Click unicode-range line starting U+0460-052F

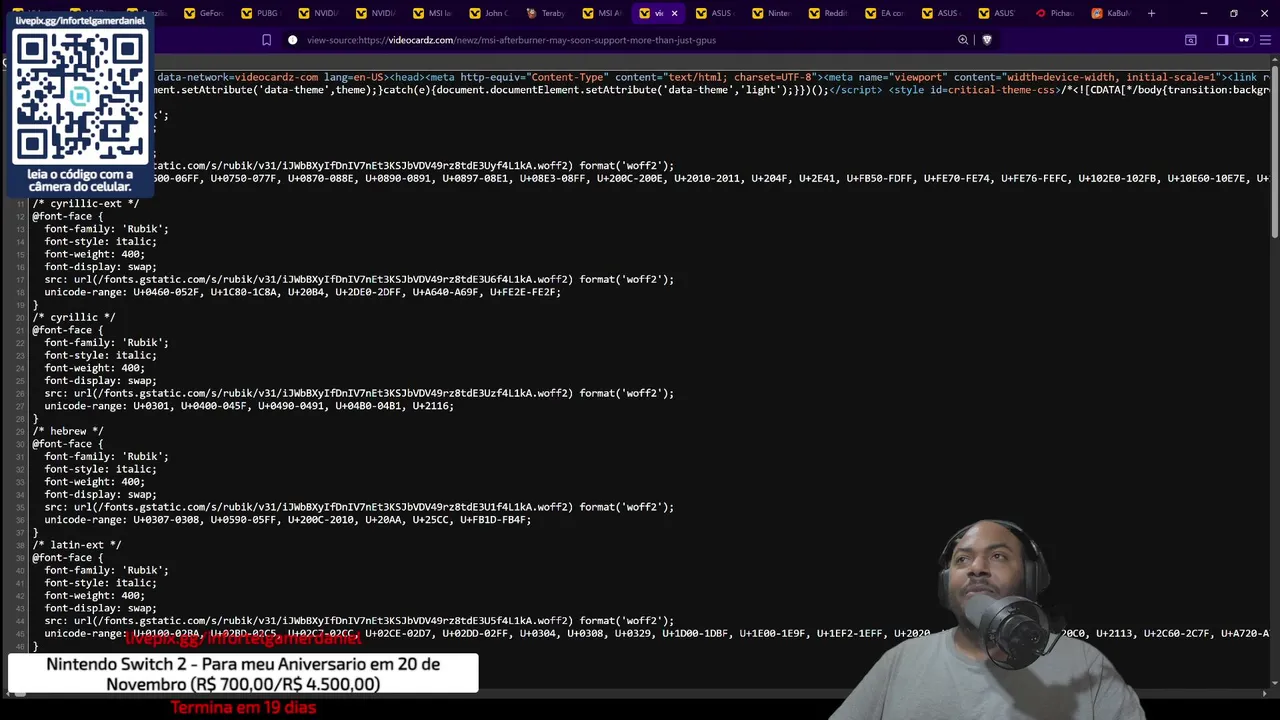coord(302,292)
